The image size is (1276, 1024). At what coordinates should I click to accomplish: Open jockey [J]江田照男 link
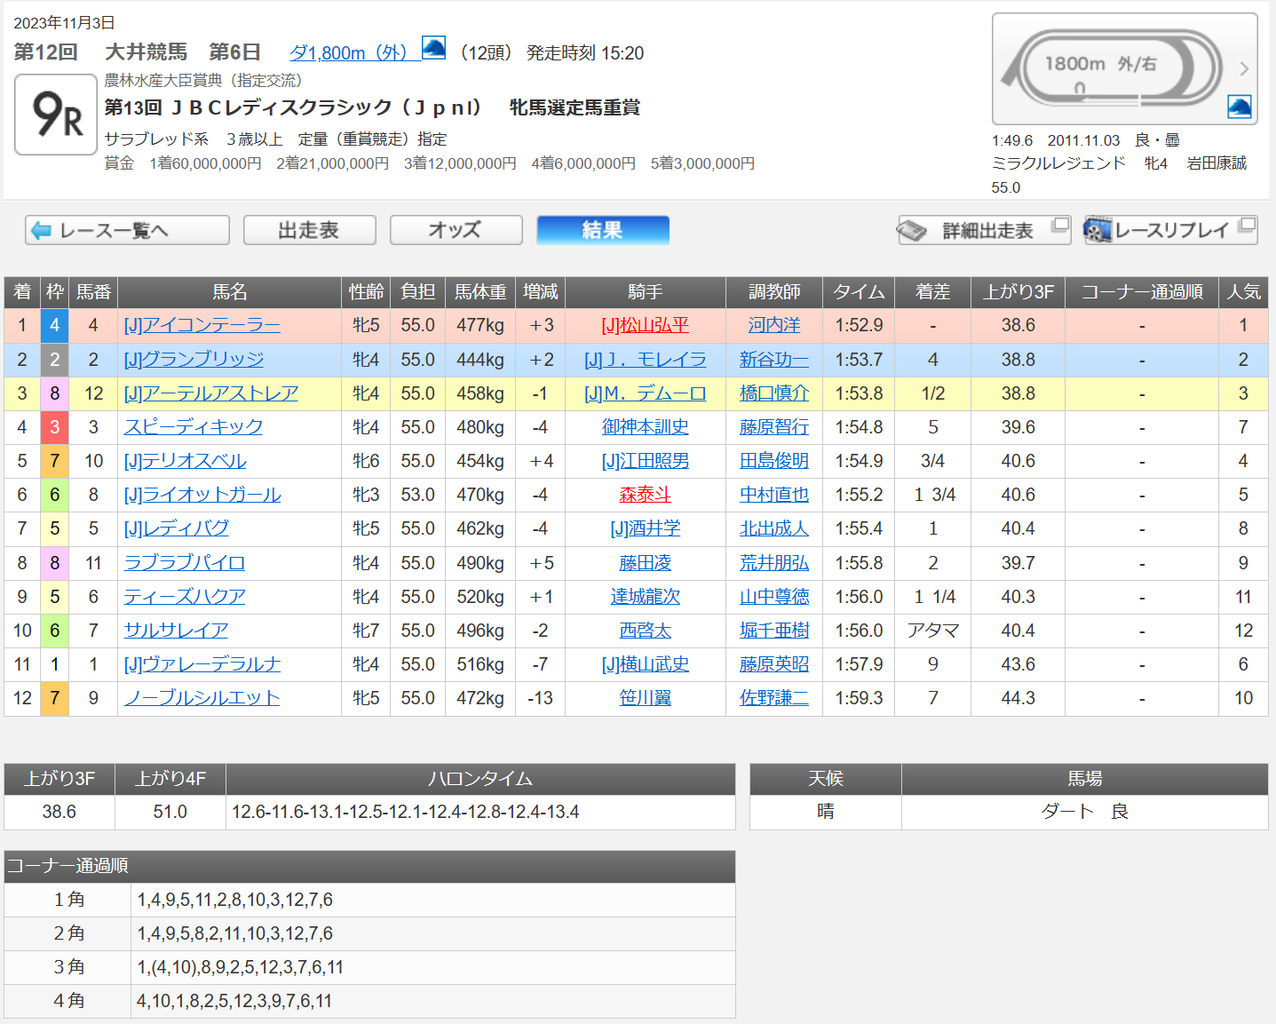645,461
